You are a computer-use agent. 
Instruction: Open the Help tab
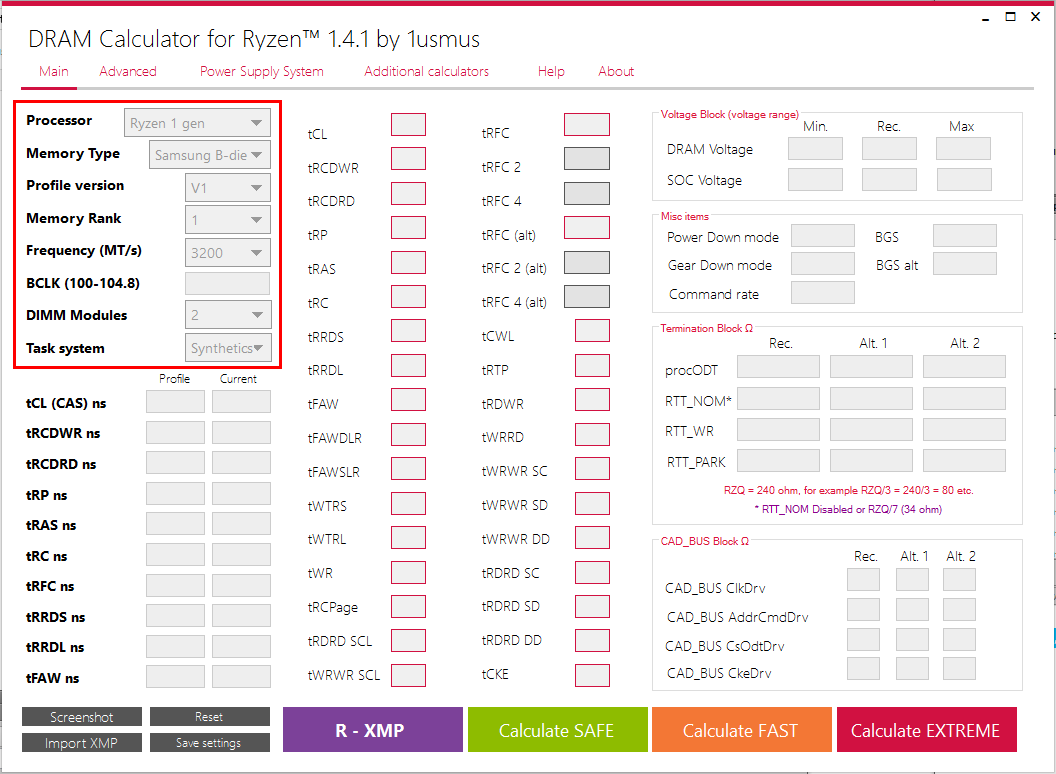[x=551, y=71]
